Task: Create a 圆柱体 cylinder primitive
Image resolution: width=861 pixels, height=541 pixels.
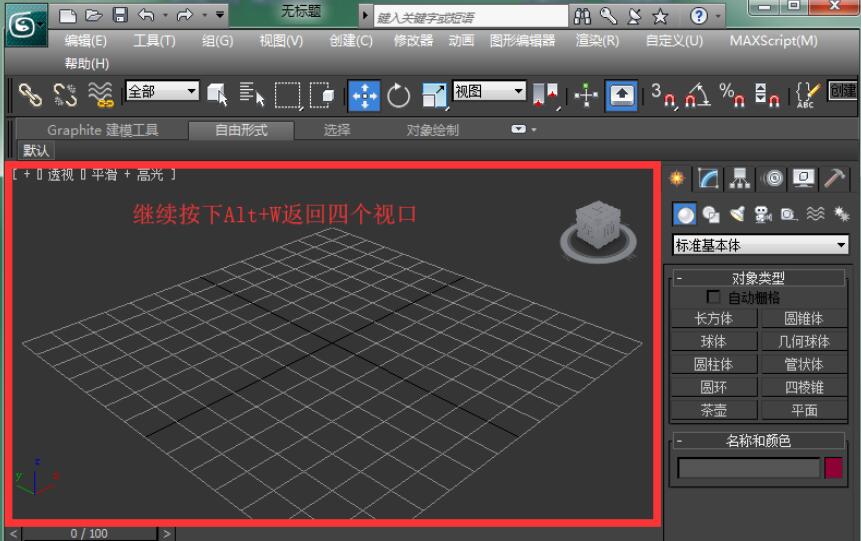Action: tap(714, 364)
